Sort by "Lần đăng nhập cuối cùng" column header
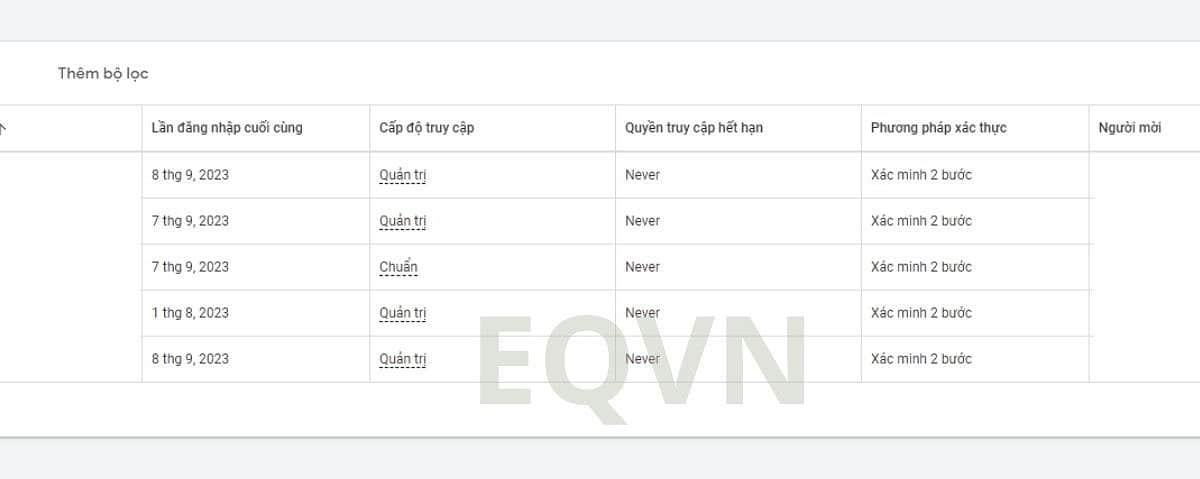The height and width of the screenshot is (479, 1200). click(227, 128)
